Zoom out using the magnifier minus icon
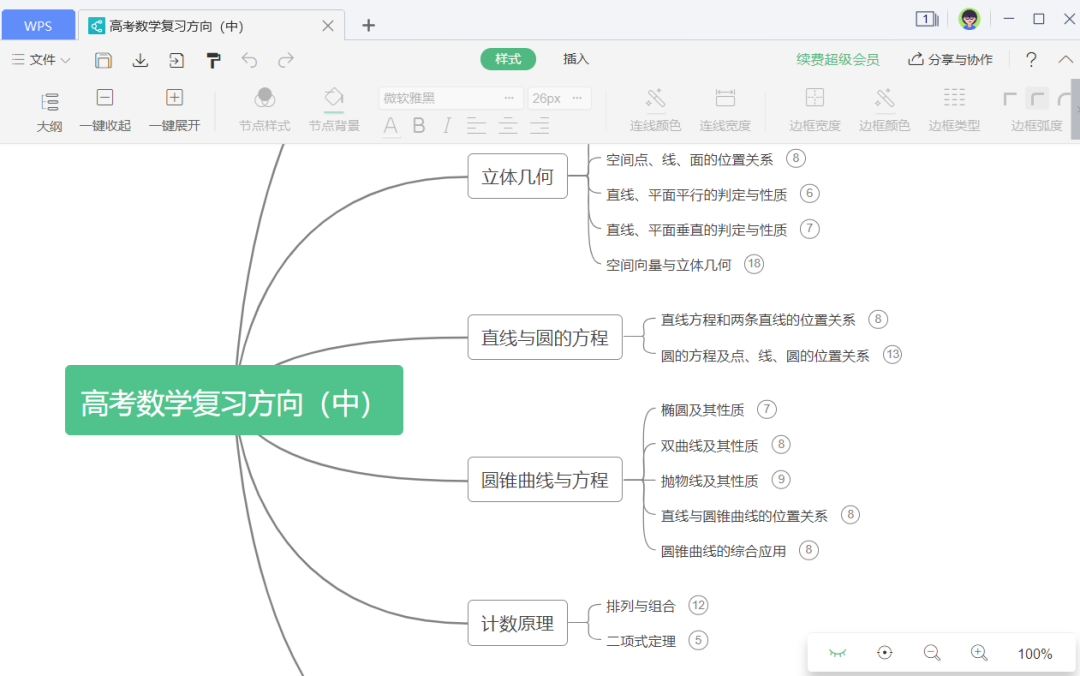The image size is (1080, 676). tap(932, 653)
